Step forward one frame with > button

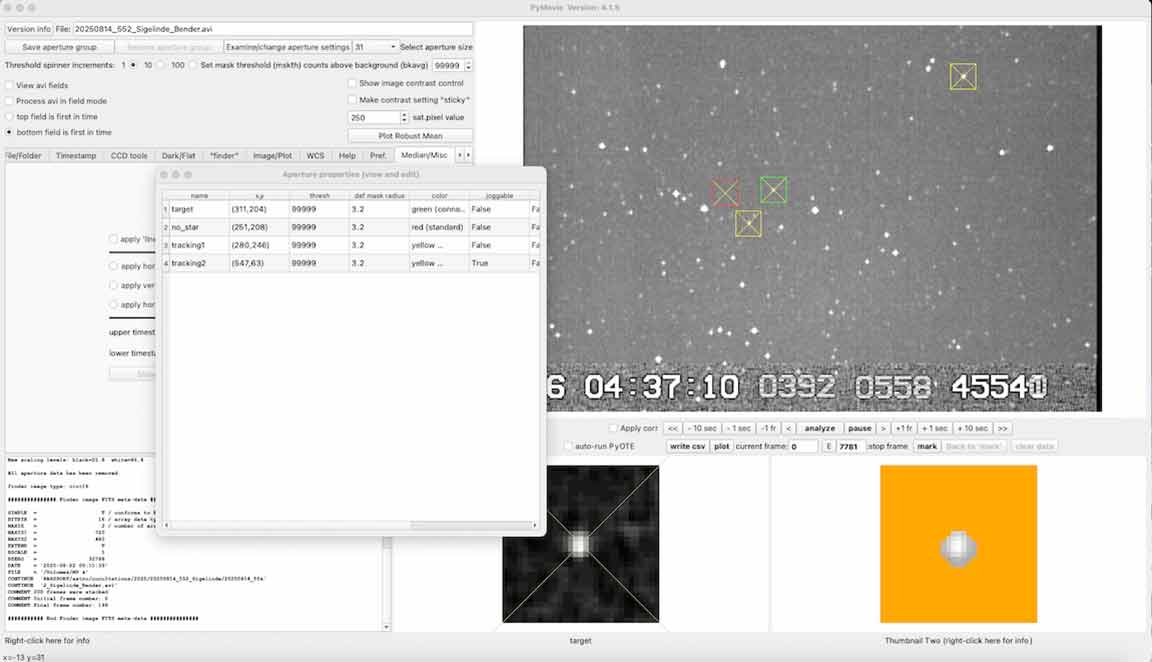click(x=883, y=428)
